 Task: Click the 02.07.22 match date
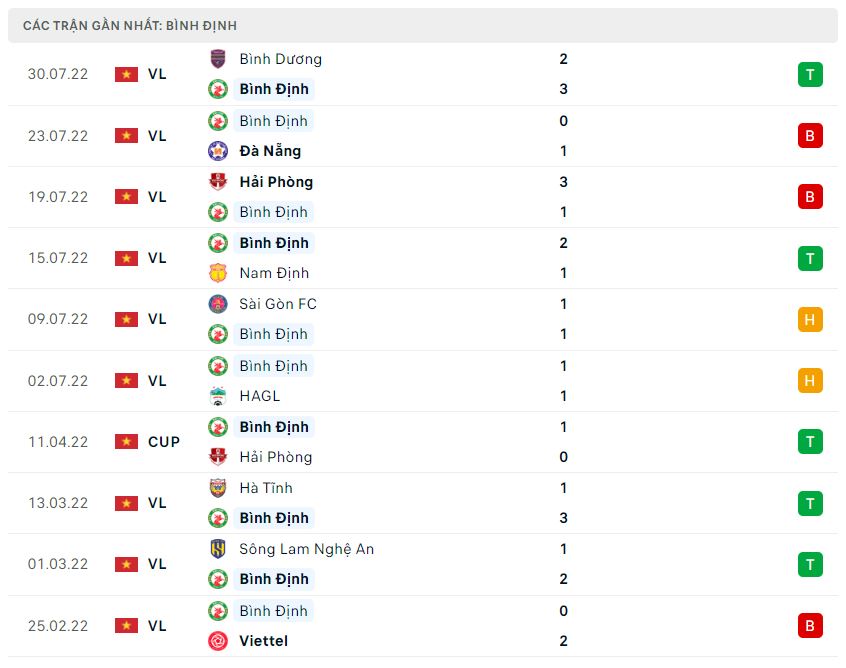58,381
